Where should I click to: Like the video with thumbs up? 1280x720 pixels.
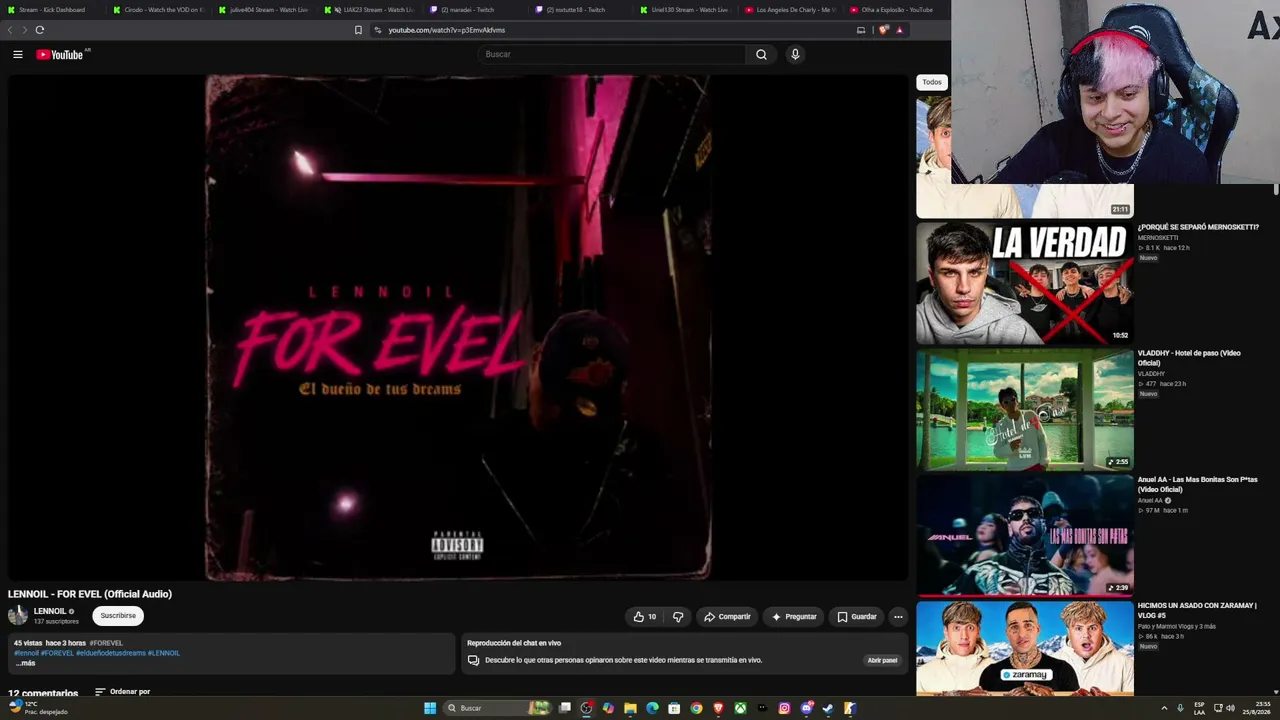pos(645,617)
